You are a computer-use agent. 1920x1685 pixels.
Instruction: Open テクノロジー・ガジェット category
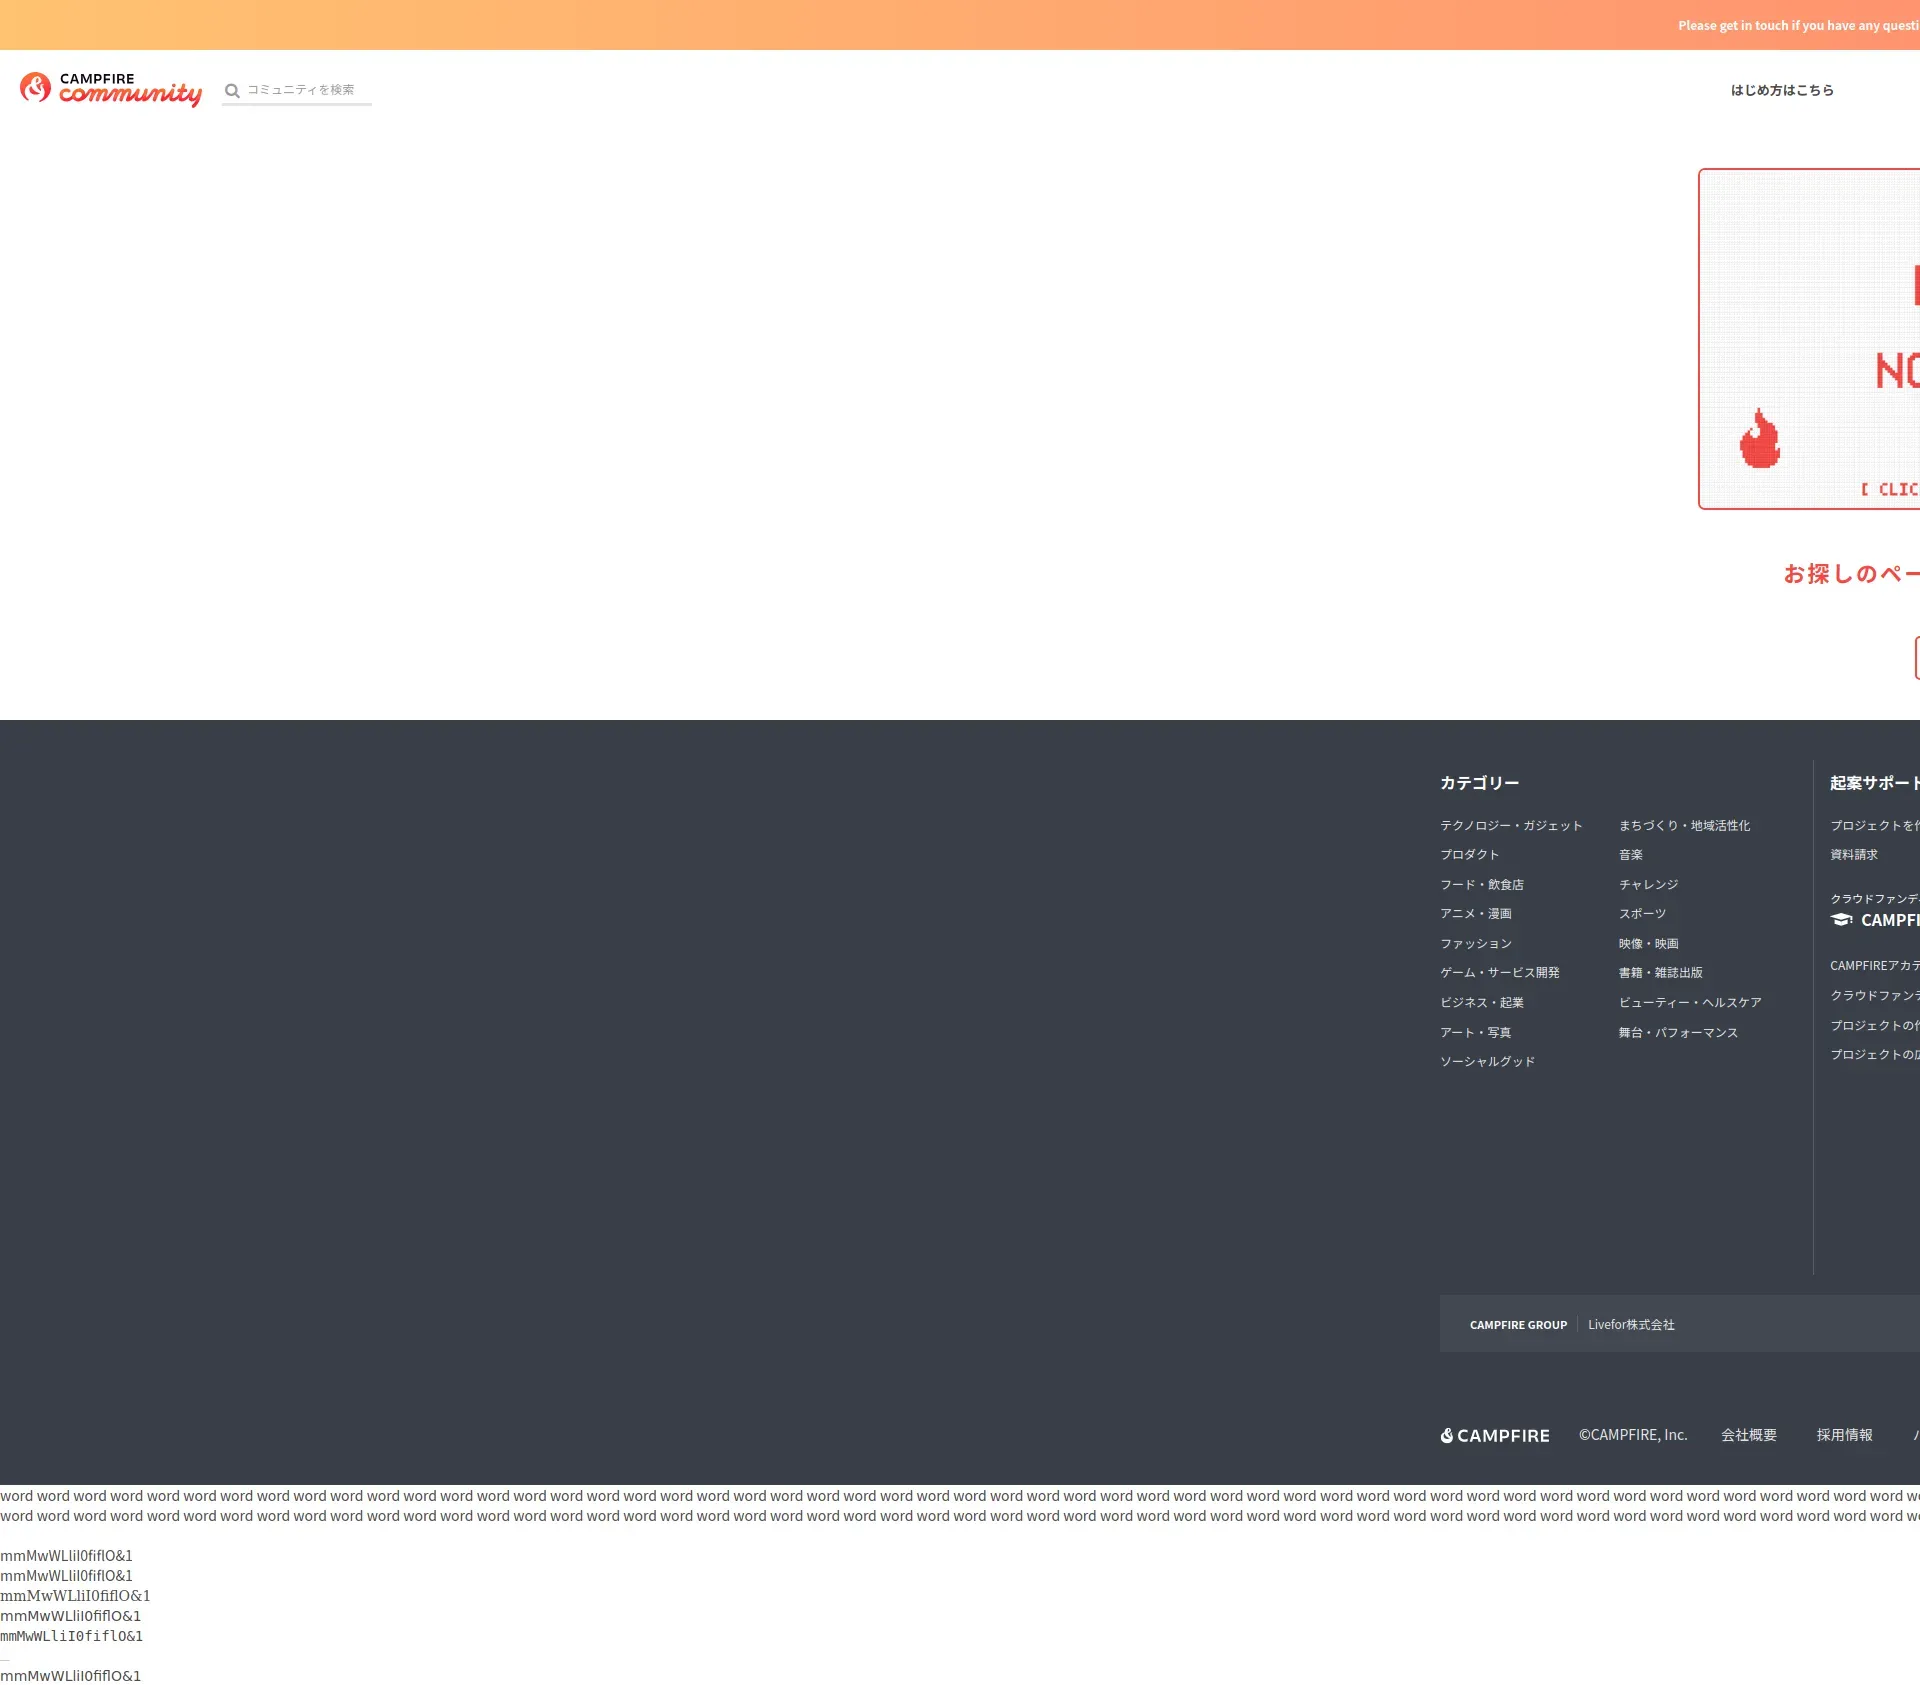(x=1511, y=826)
